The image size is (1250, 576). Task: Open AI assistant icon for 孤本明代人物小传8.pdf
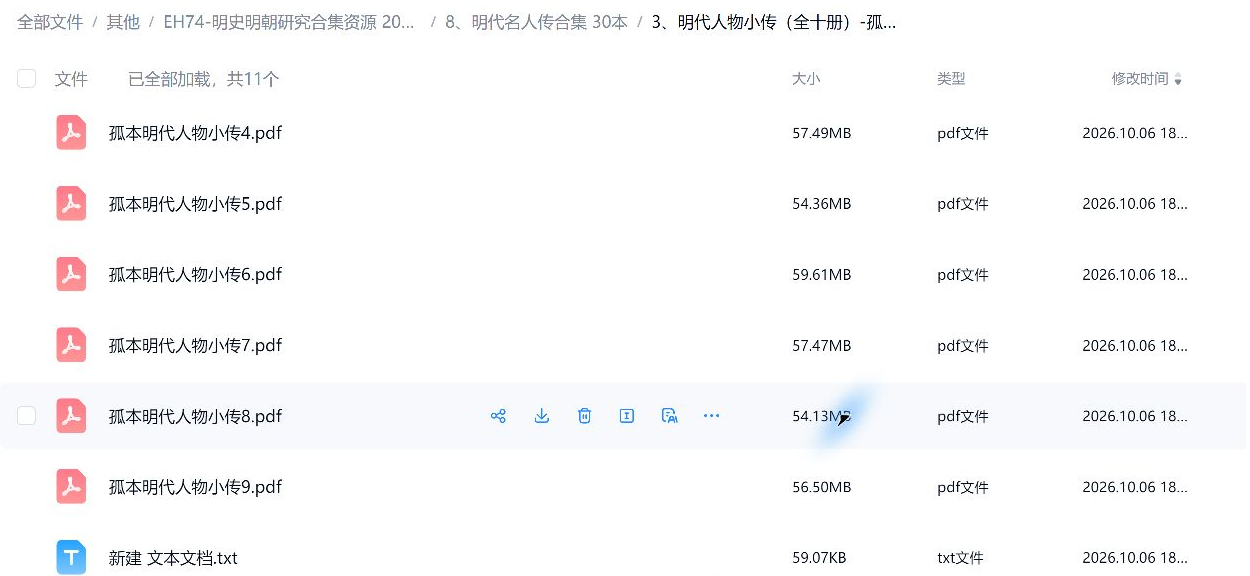pyautogui.click(x=670, y=416)
